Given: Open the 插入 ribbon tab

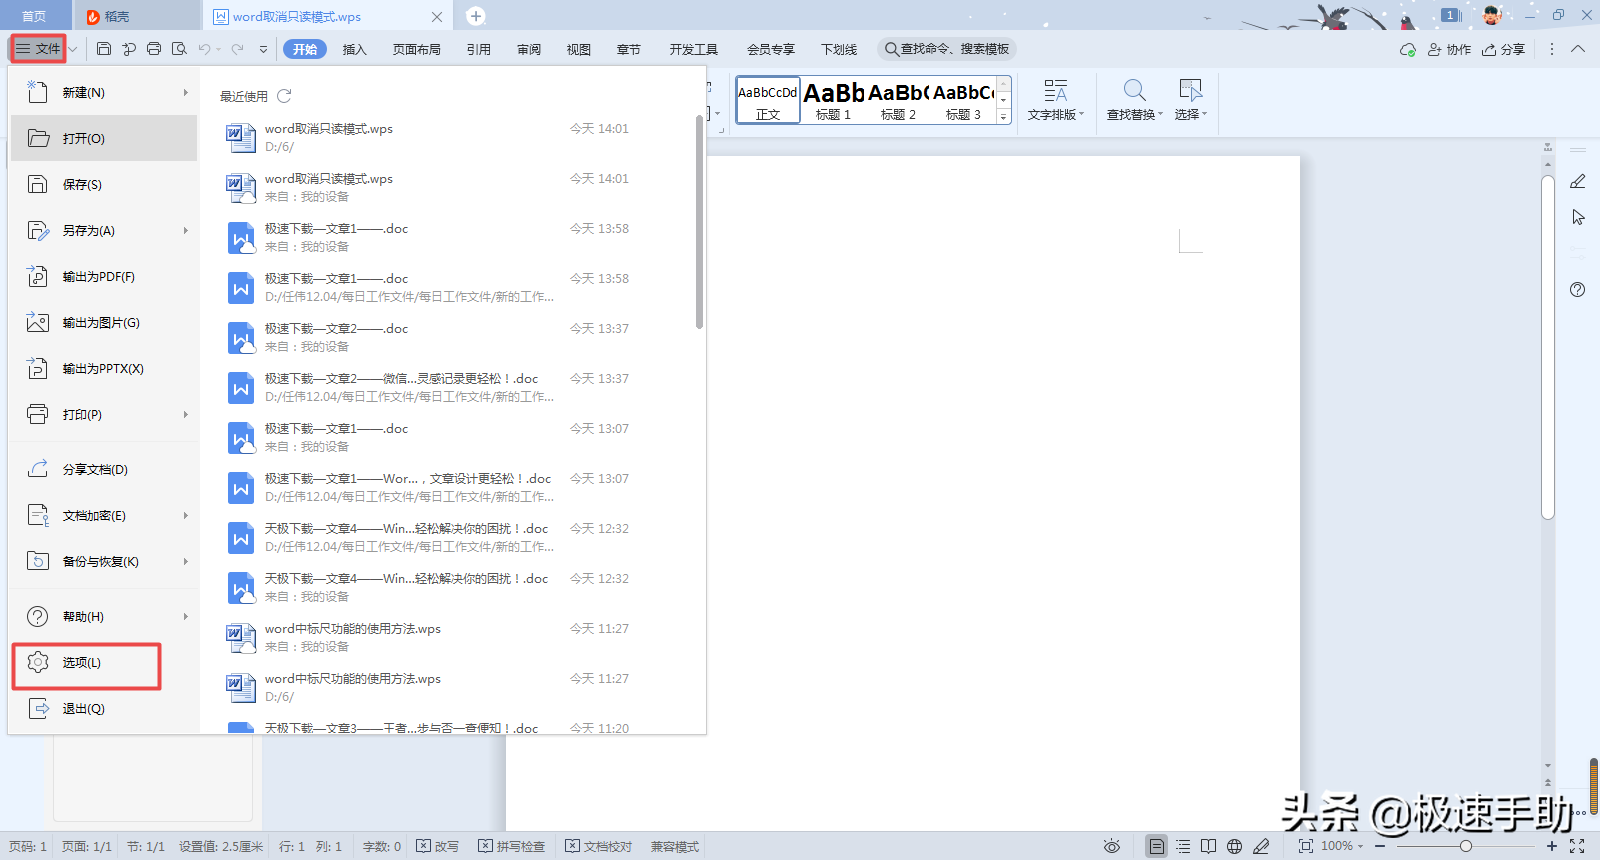Looking at the screenshot, I should (354, 49).
